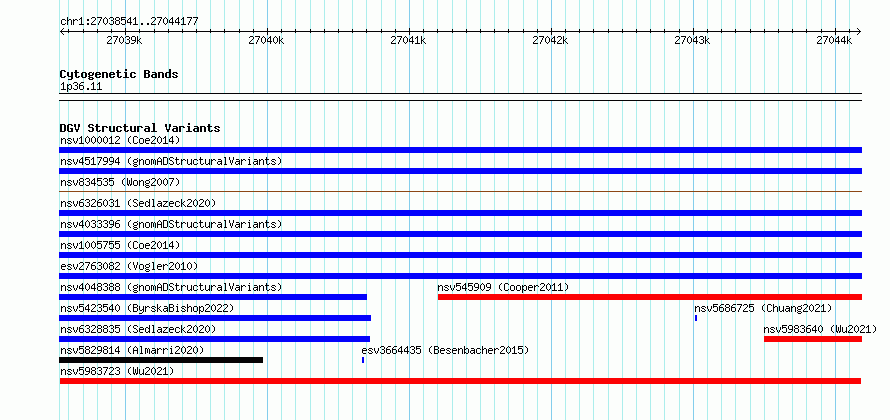Viewport: 890px width, 420px height.
Task: Open nsv1005755 (Coe2014) variant label
Action: pos(120,245)
